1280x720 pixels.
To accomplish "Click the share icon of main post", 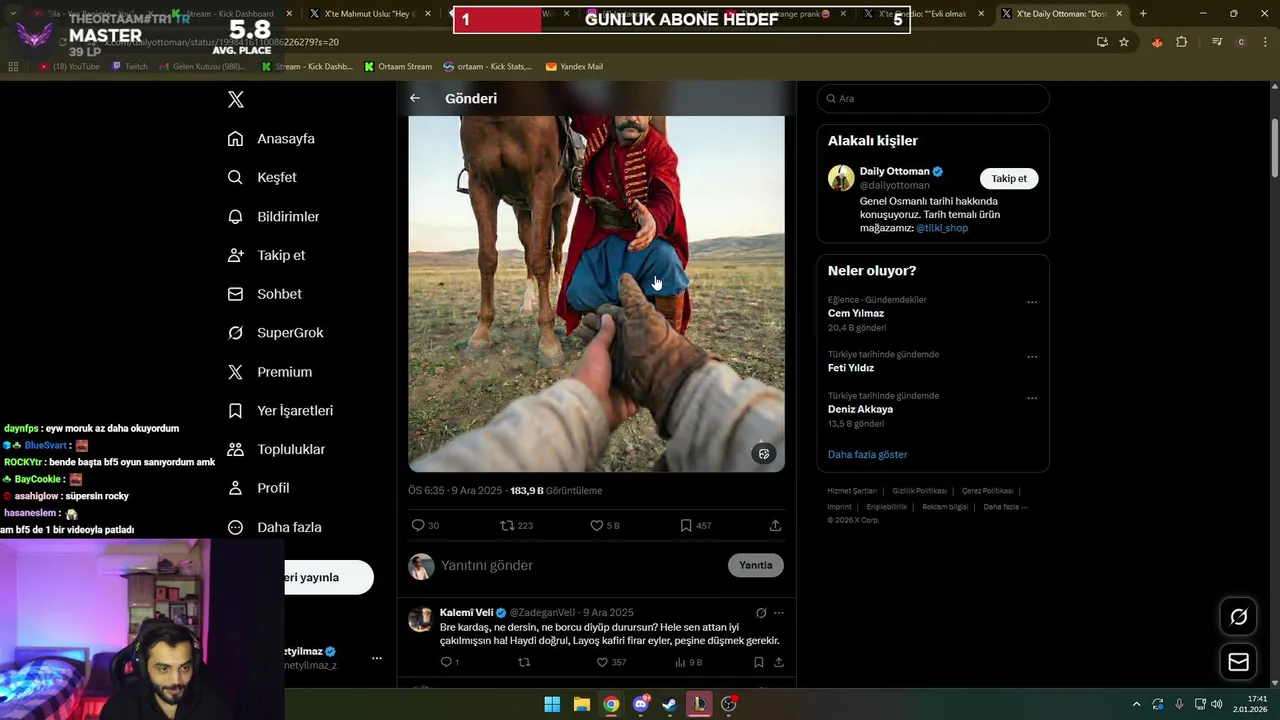I will (775, 525).
